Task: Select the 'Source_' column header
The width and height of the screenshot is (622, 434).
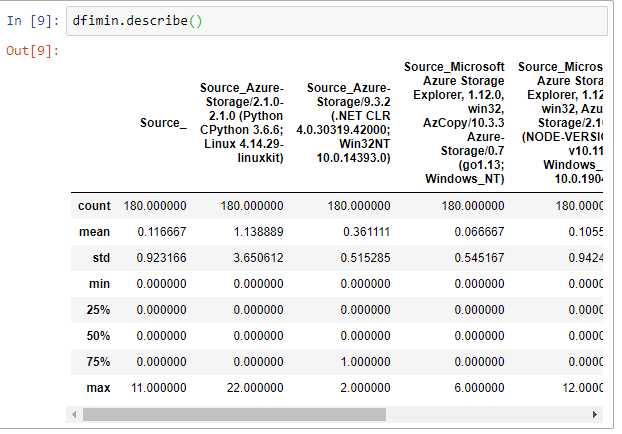Action: (x=163, y=123)
